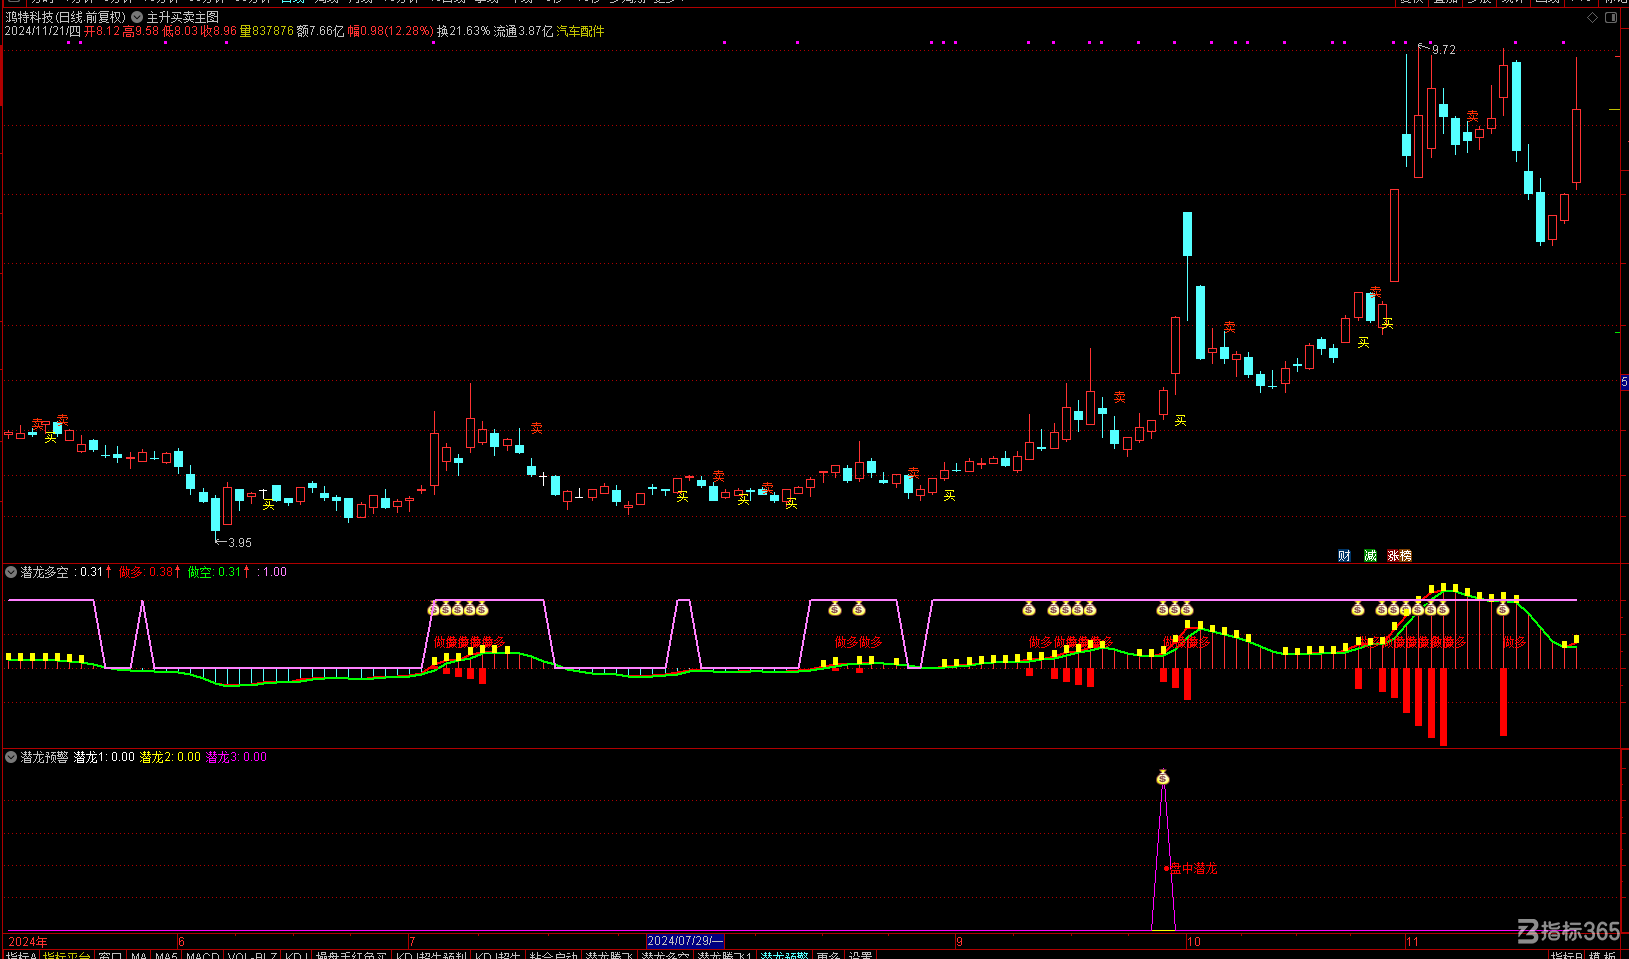Click the 流通3.87亿 float readout
The width and height of the screenshot is (1629, 959).
point(523,31)
